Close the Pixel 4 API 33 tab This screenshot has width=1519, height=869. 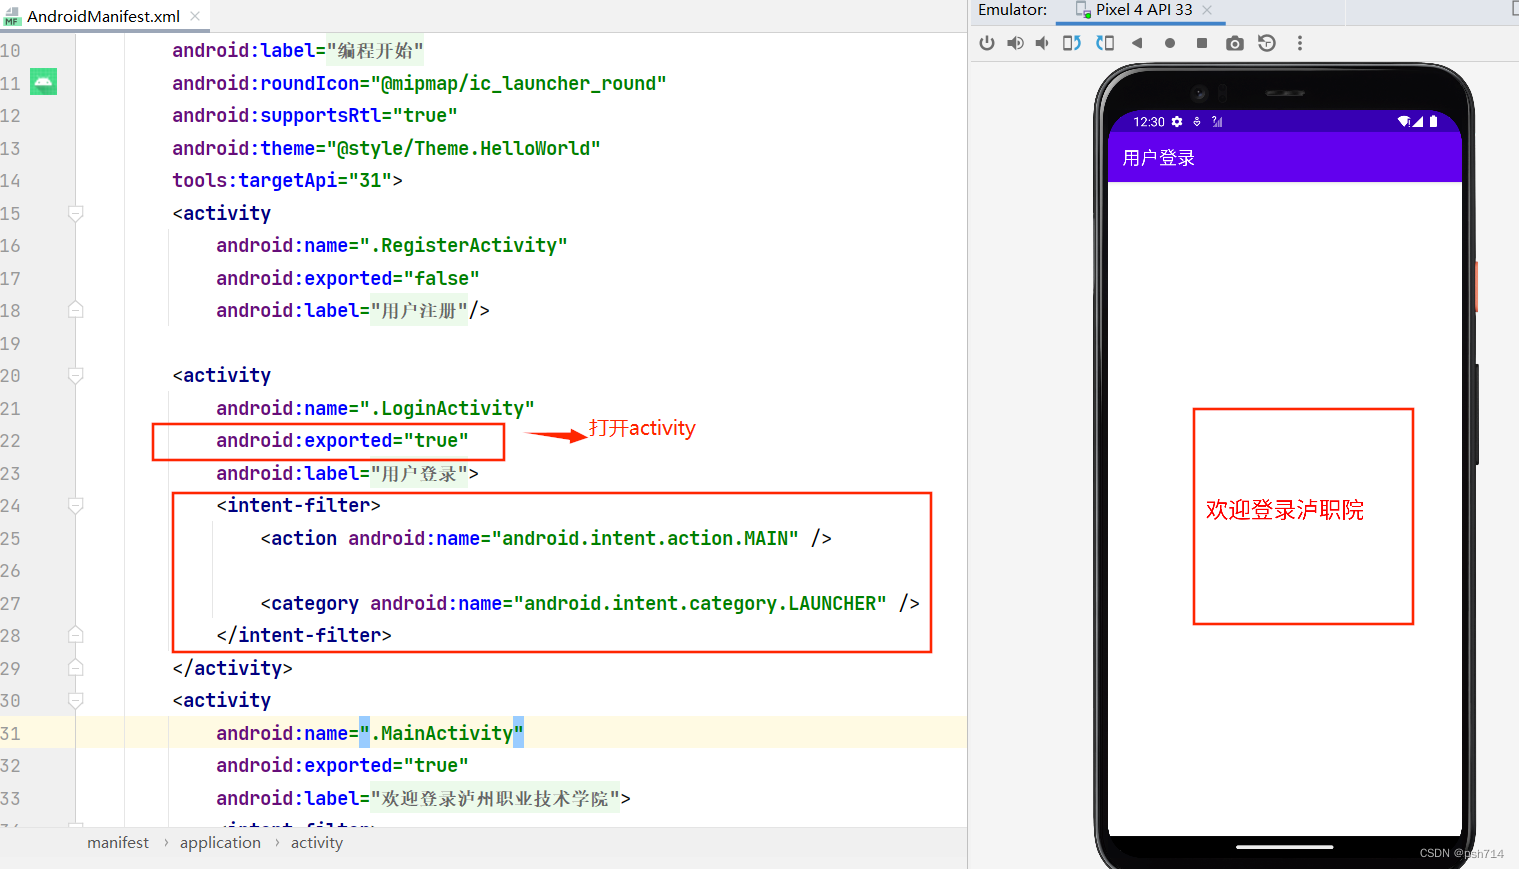1207,10
